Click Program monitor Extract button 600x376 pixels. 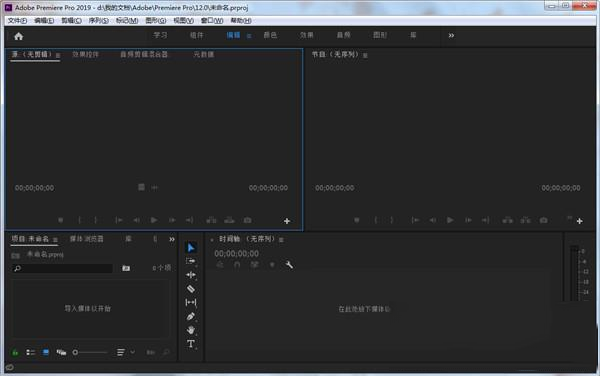click(x=525, y=220)
